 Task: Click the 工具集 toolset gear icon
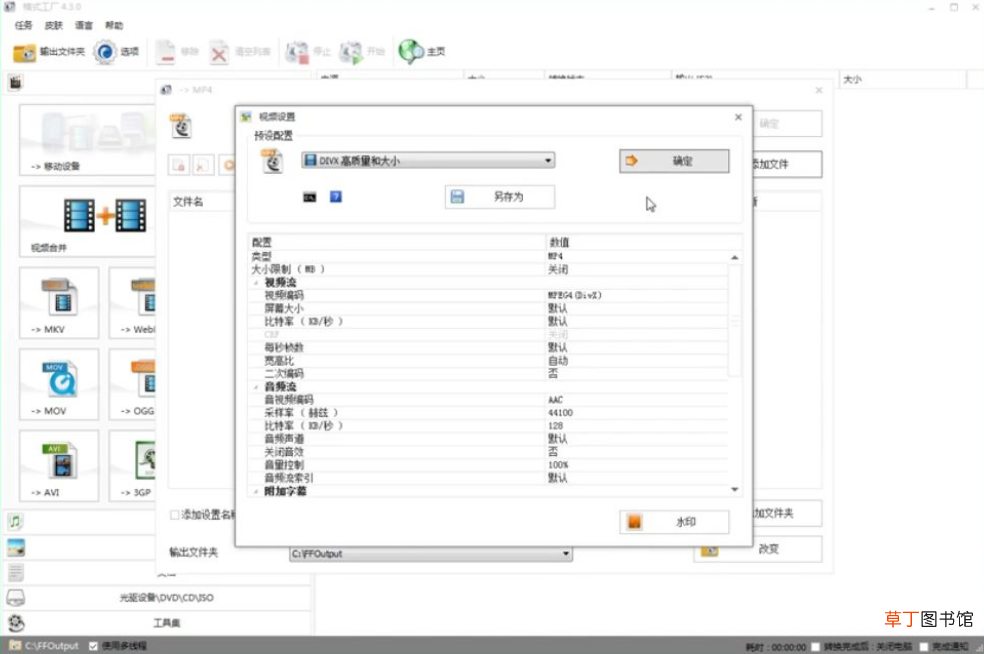coord(16,623)
